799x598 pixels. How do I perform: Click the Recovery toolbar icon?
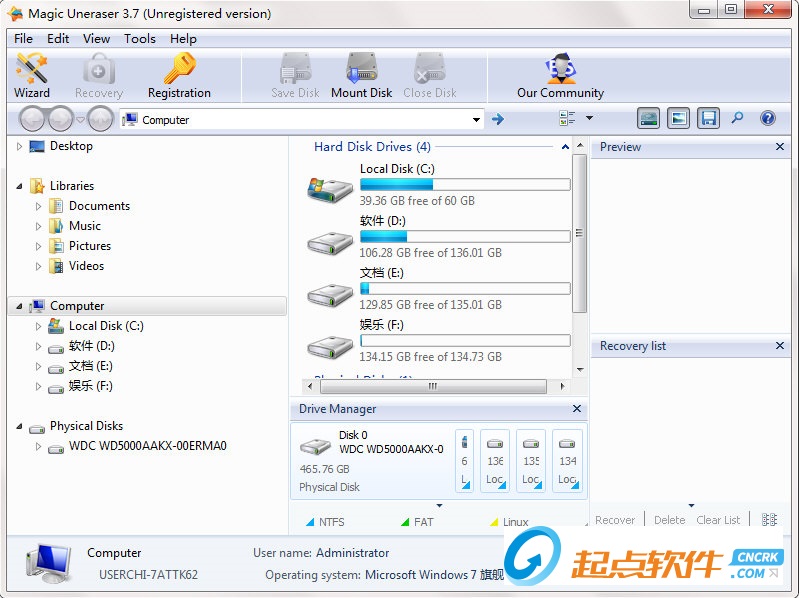click(x=99, y=75)
